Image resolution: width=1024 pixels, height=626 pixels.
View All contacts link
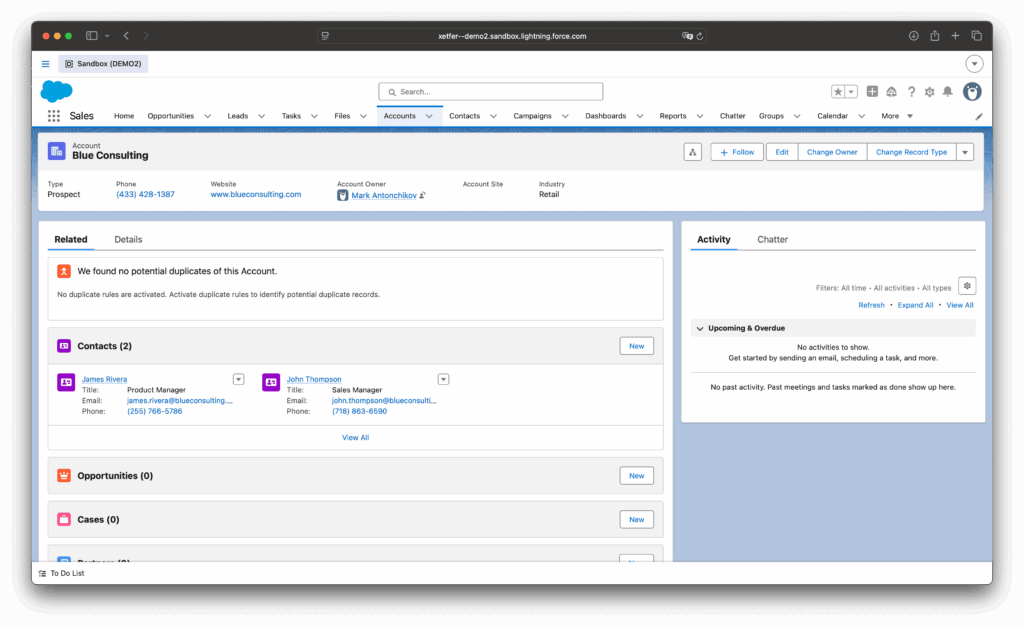[355, 438]
